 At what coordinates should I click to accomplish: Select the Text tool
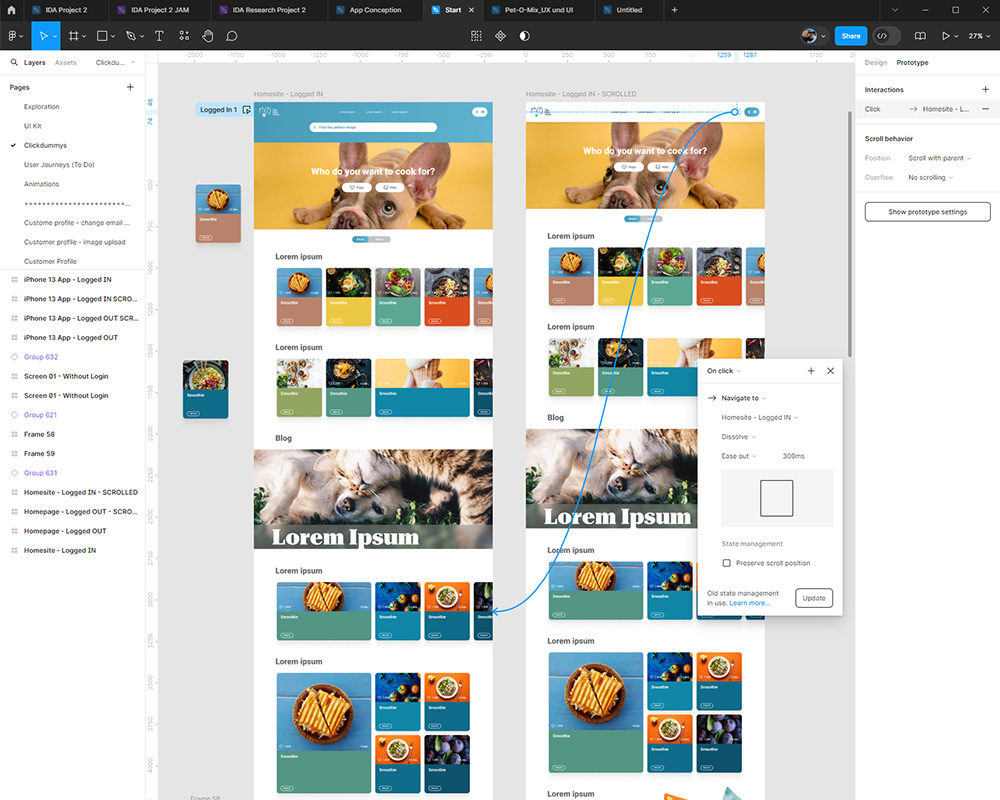159,36
